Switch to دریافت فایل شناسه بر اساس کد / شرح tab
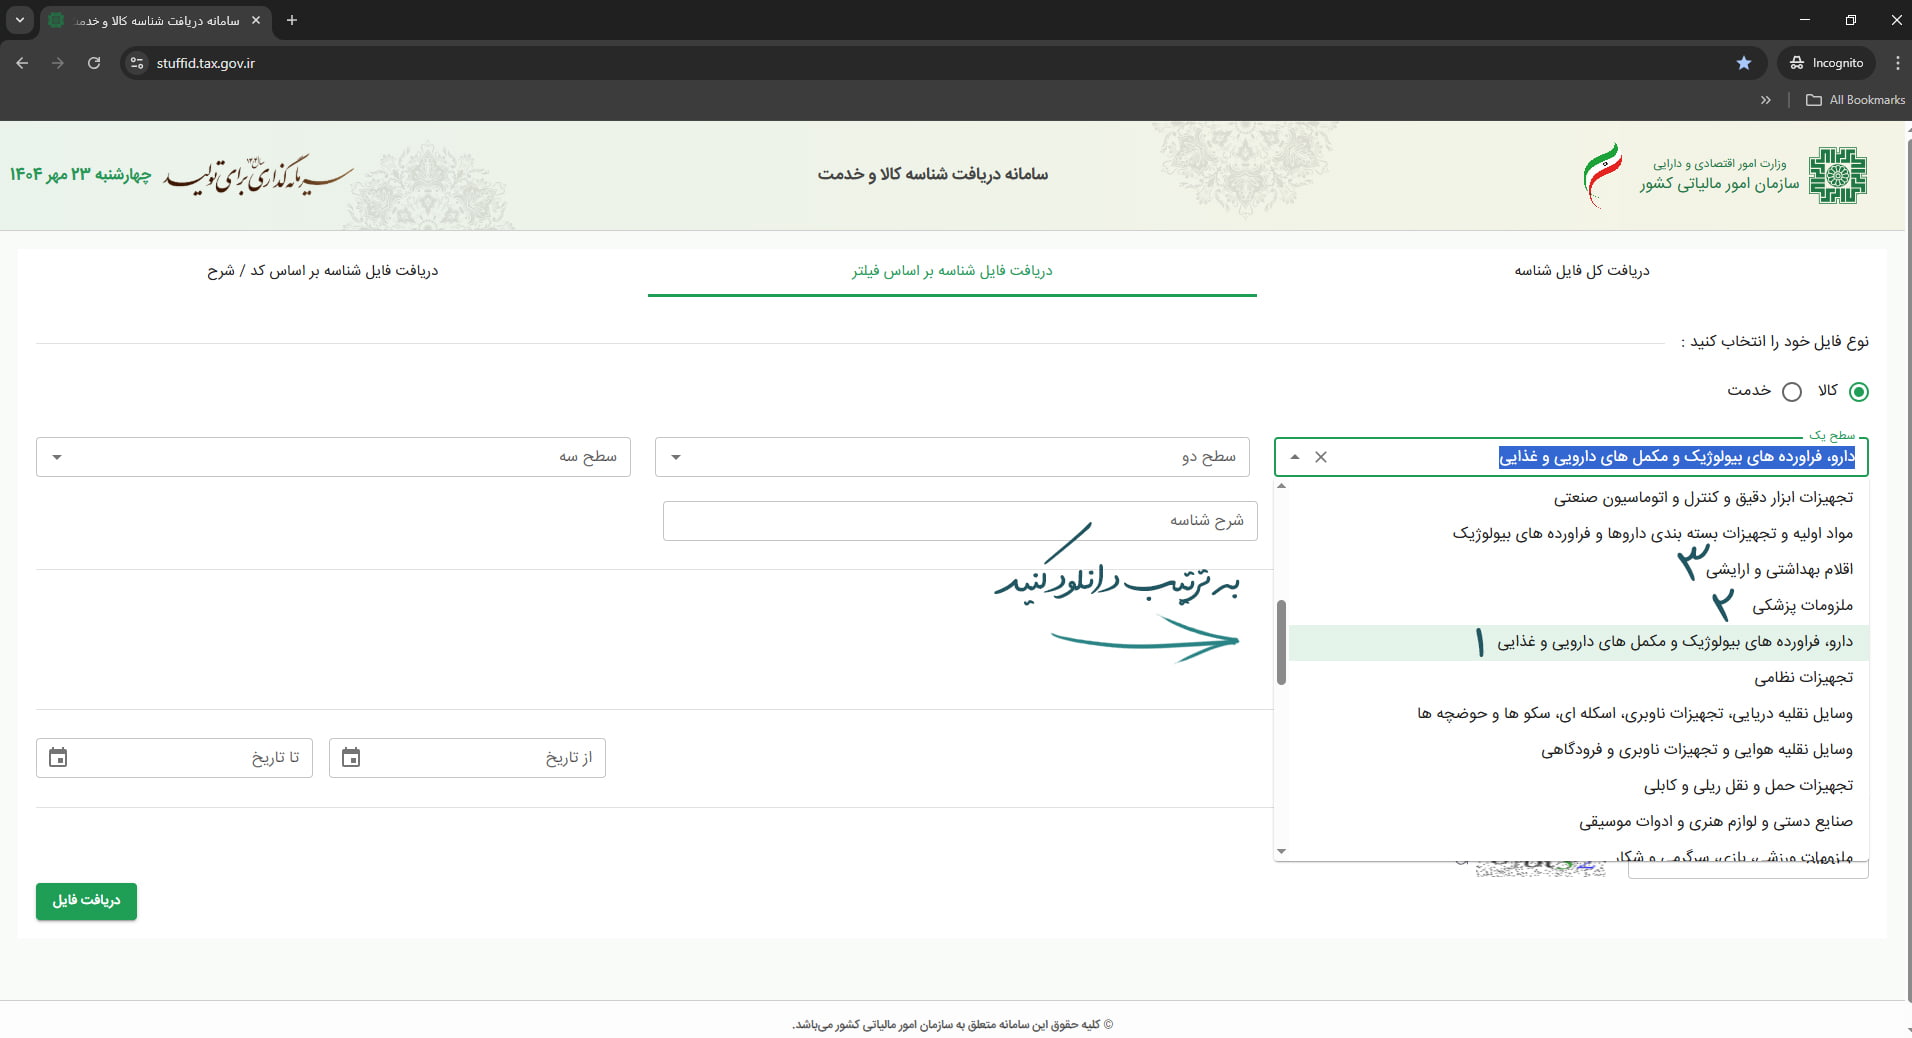The width and height of the screenshot is (1912, 1038). point(322,271)
